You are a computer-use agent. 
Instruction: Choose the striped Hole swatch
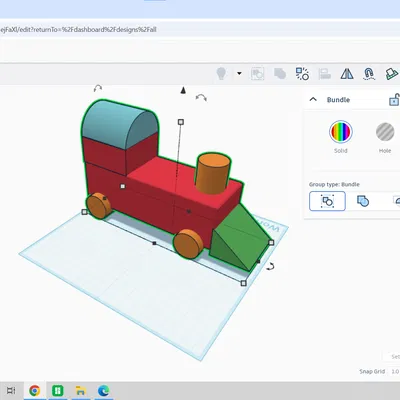[385, 132]
